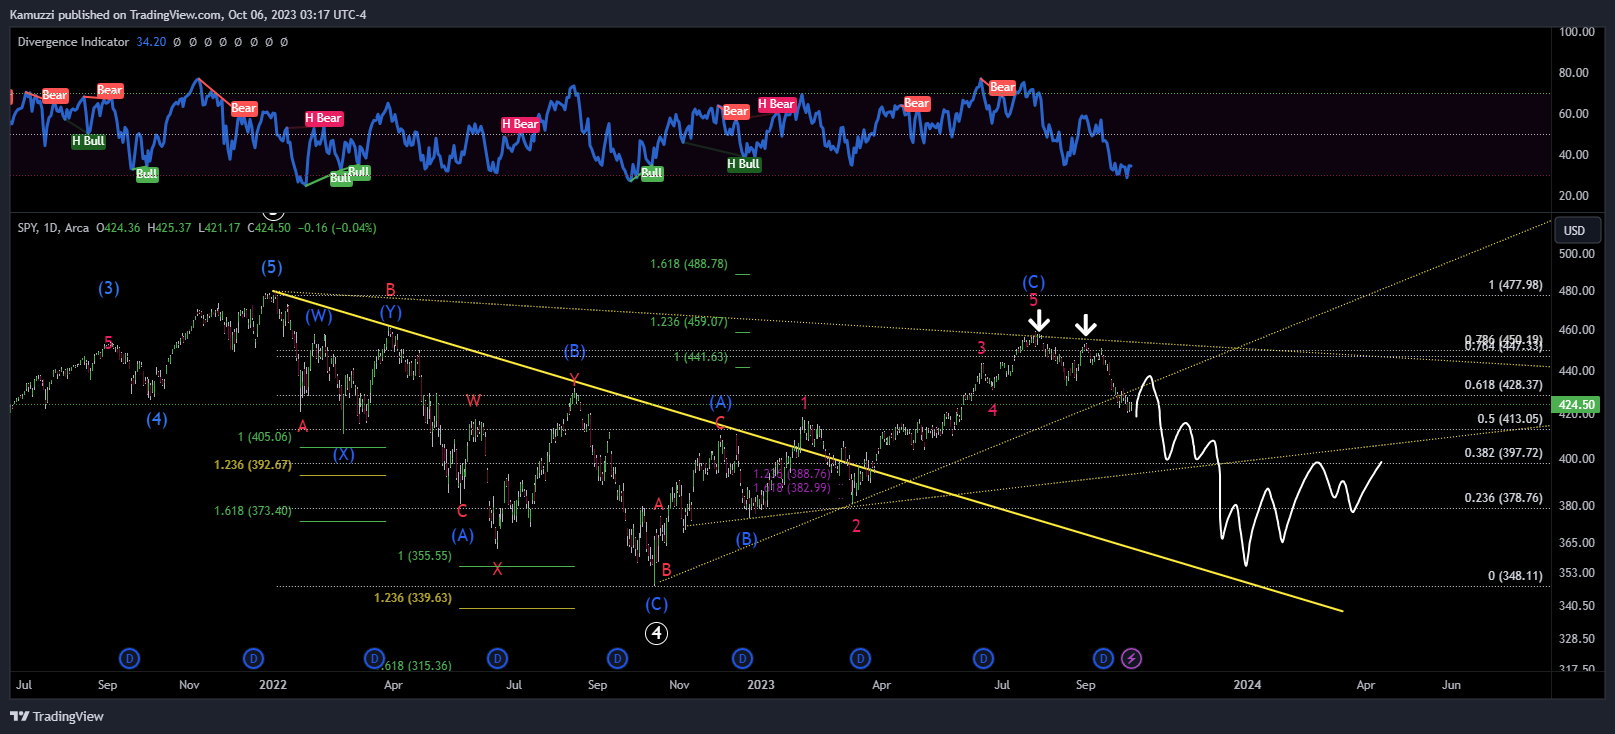Click the Jun time axis label
The width and height of the screenshot is (1615, 734).
(x=1451, y=685)
